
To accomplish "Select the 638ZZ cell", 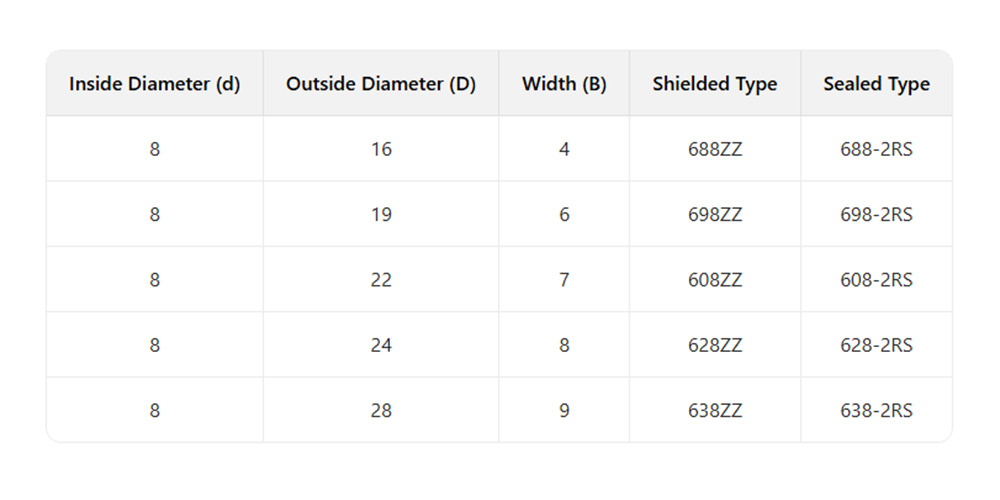I will 715,410.
